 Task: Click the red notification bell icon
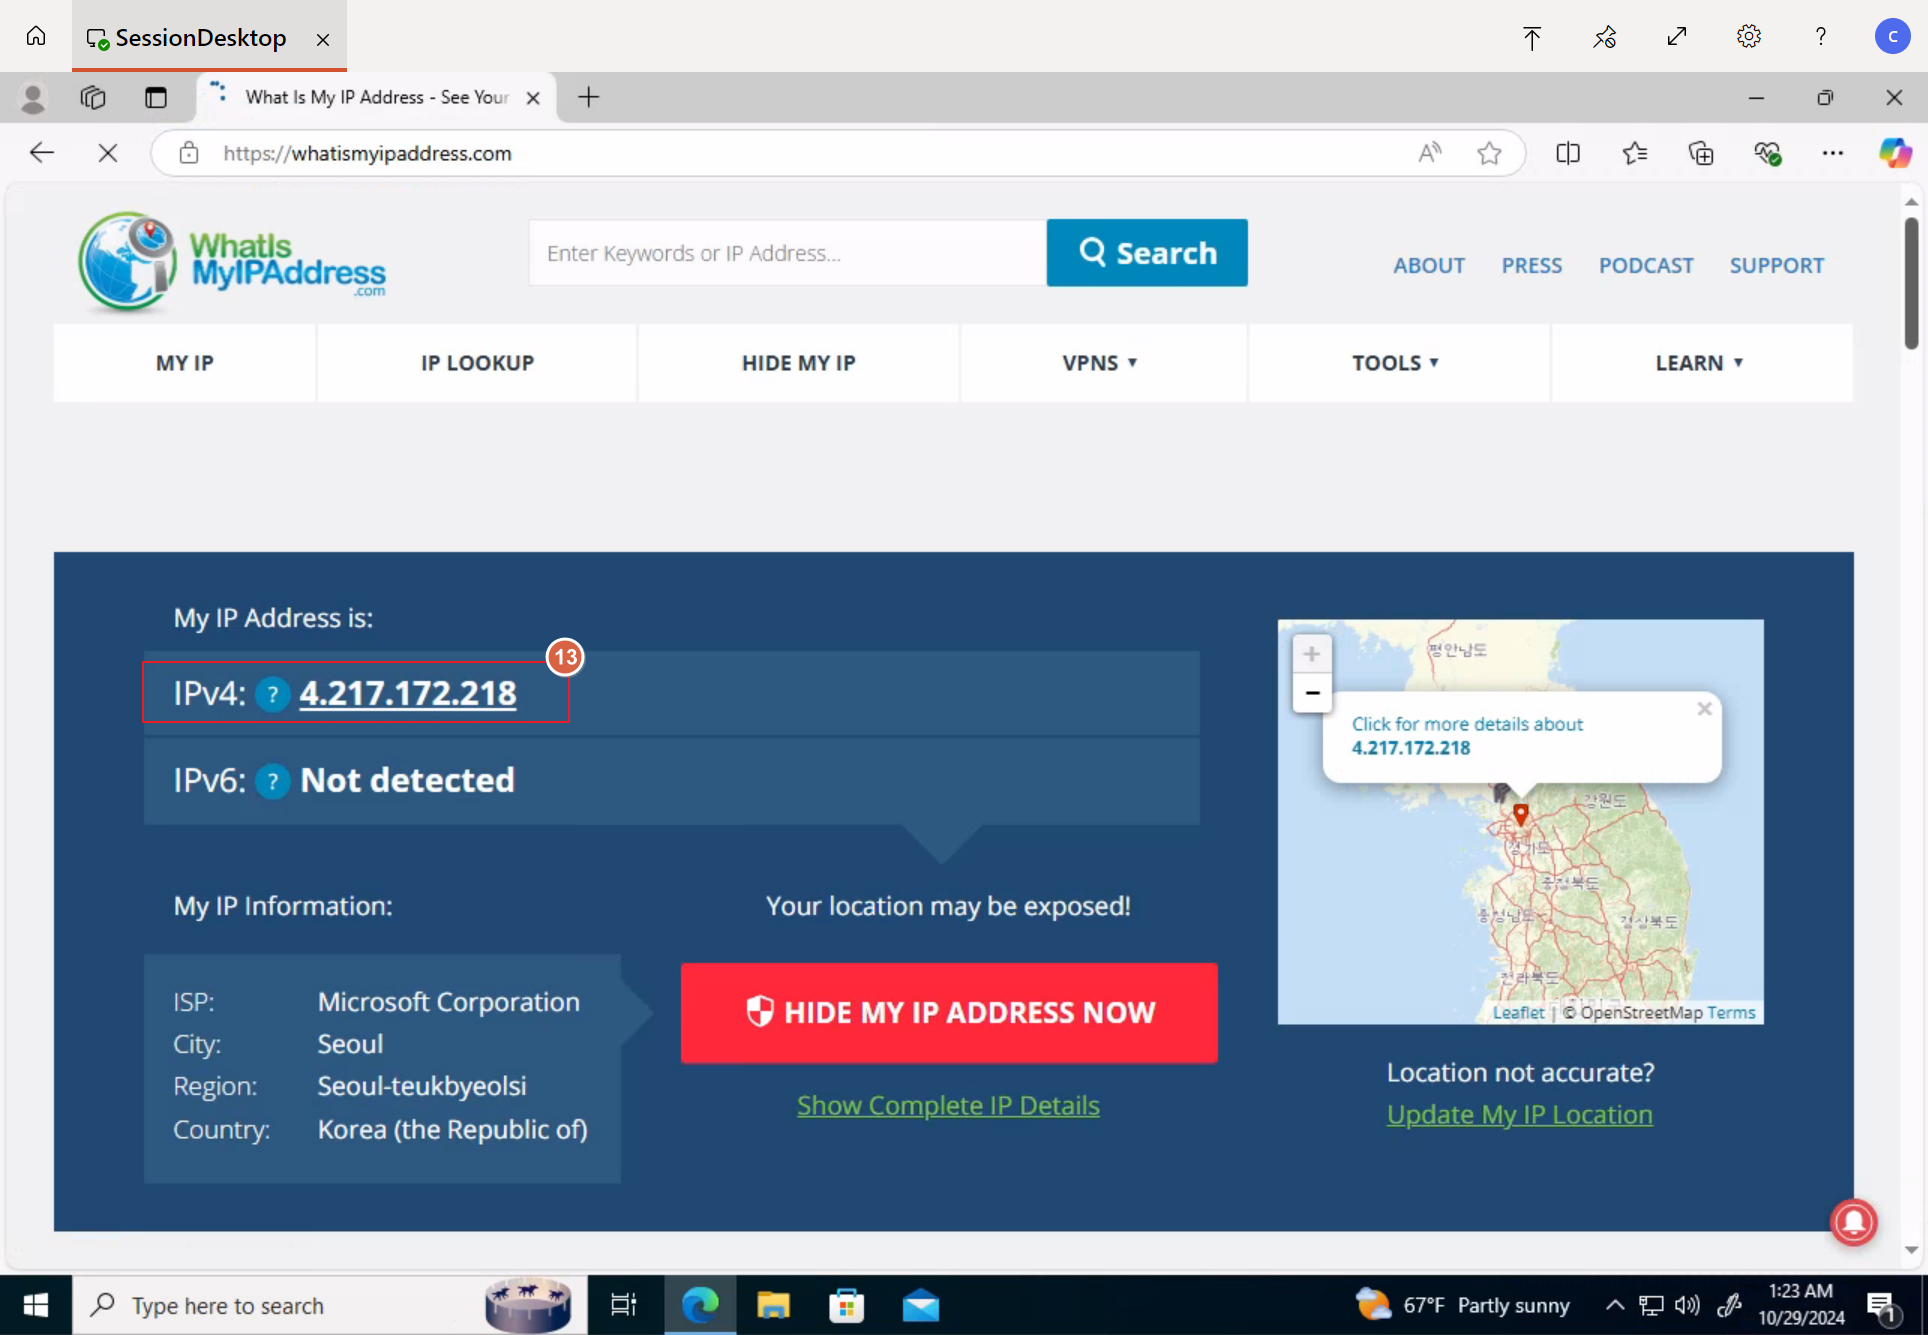point(1853,1221)
